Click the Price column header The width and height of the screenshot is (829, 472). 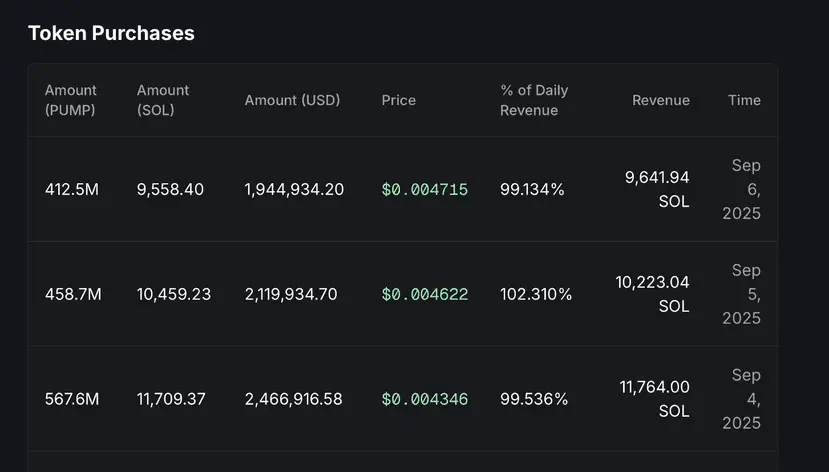pos(399,100)
